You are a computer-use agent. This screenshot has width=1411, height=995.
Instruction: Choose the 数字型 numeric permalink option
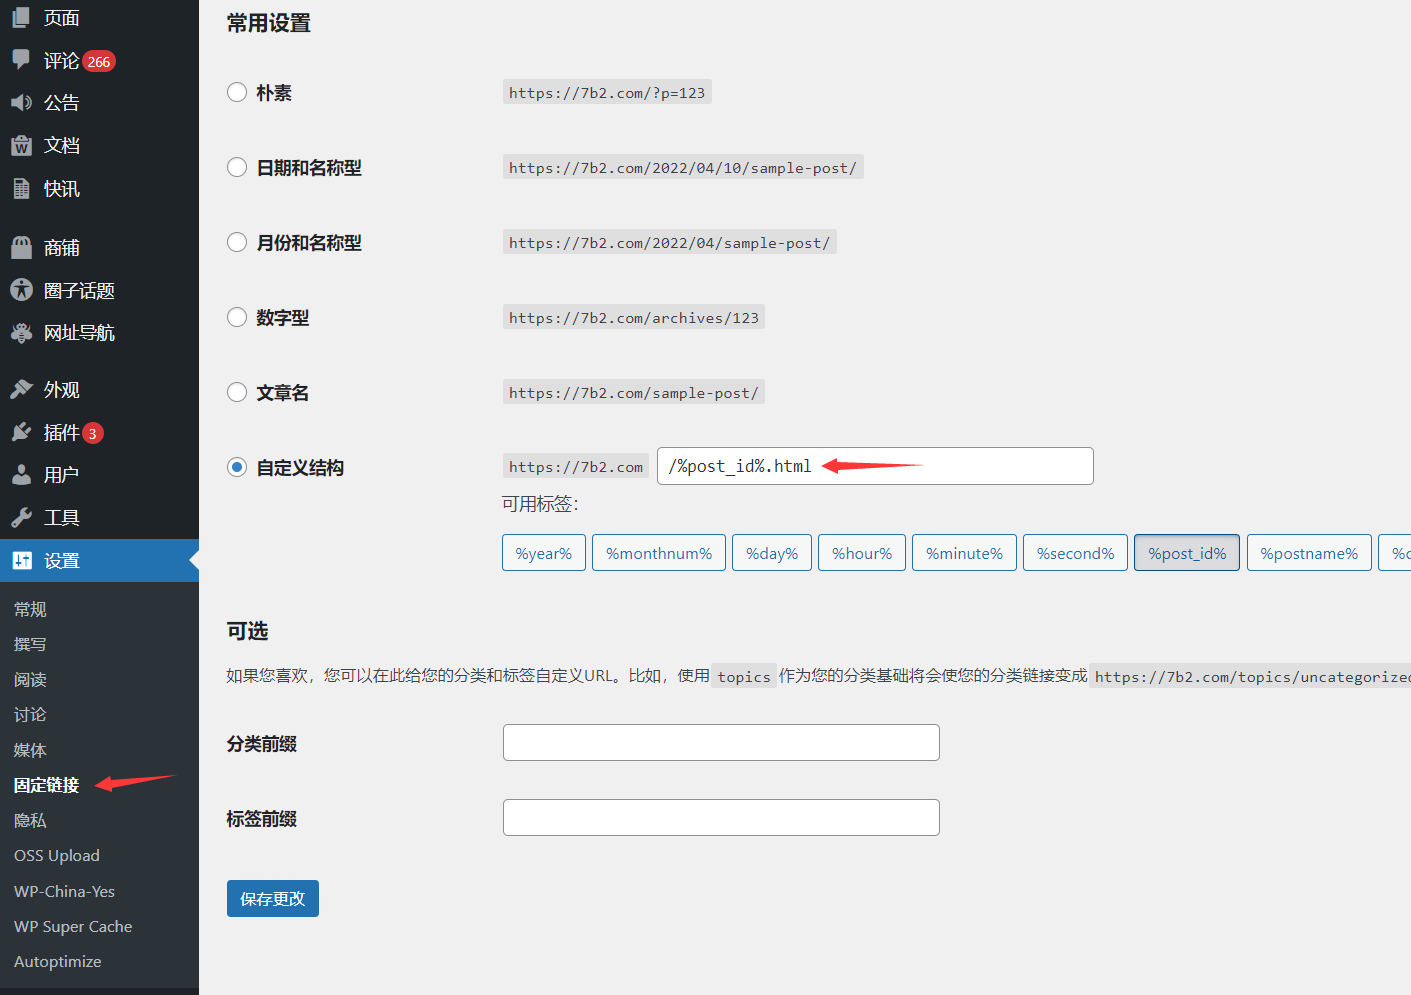(237, 317)
